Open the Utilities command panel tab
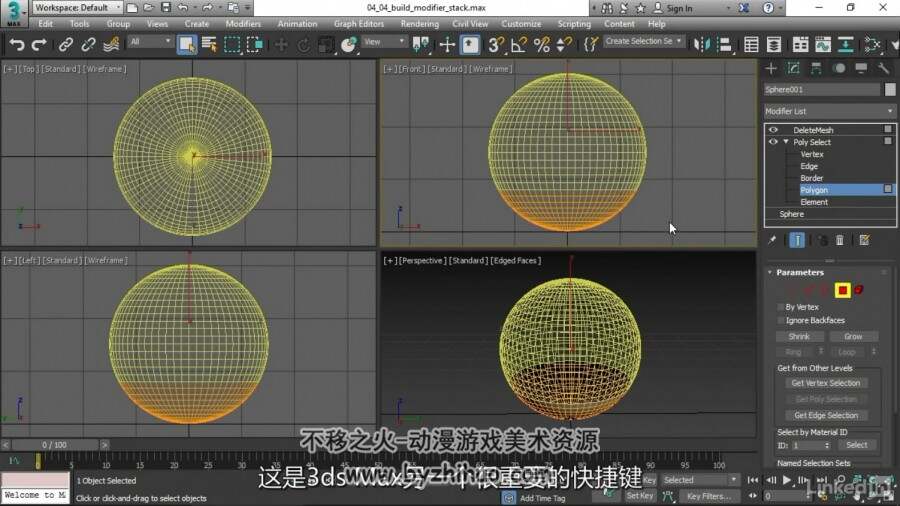This screenshot has width=900, height=506. tap(883, 69)
